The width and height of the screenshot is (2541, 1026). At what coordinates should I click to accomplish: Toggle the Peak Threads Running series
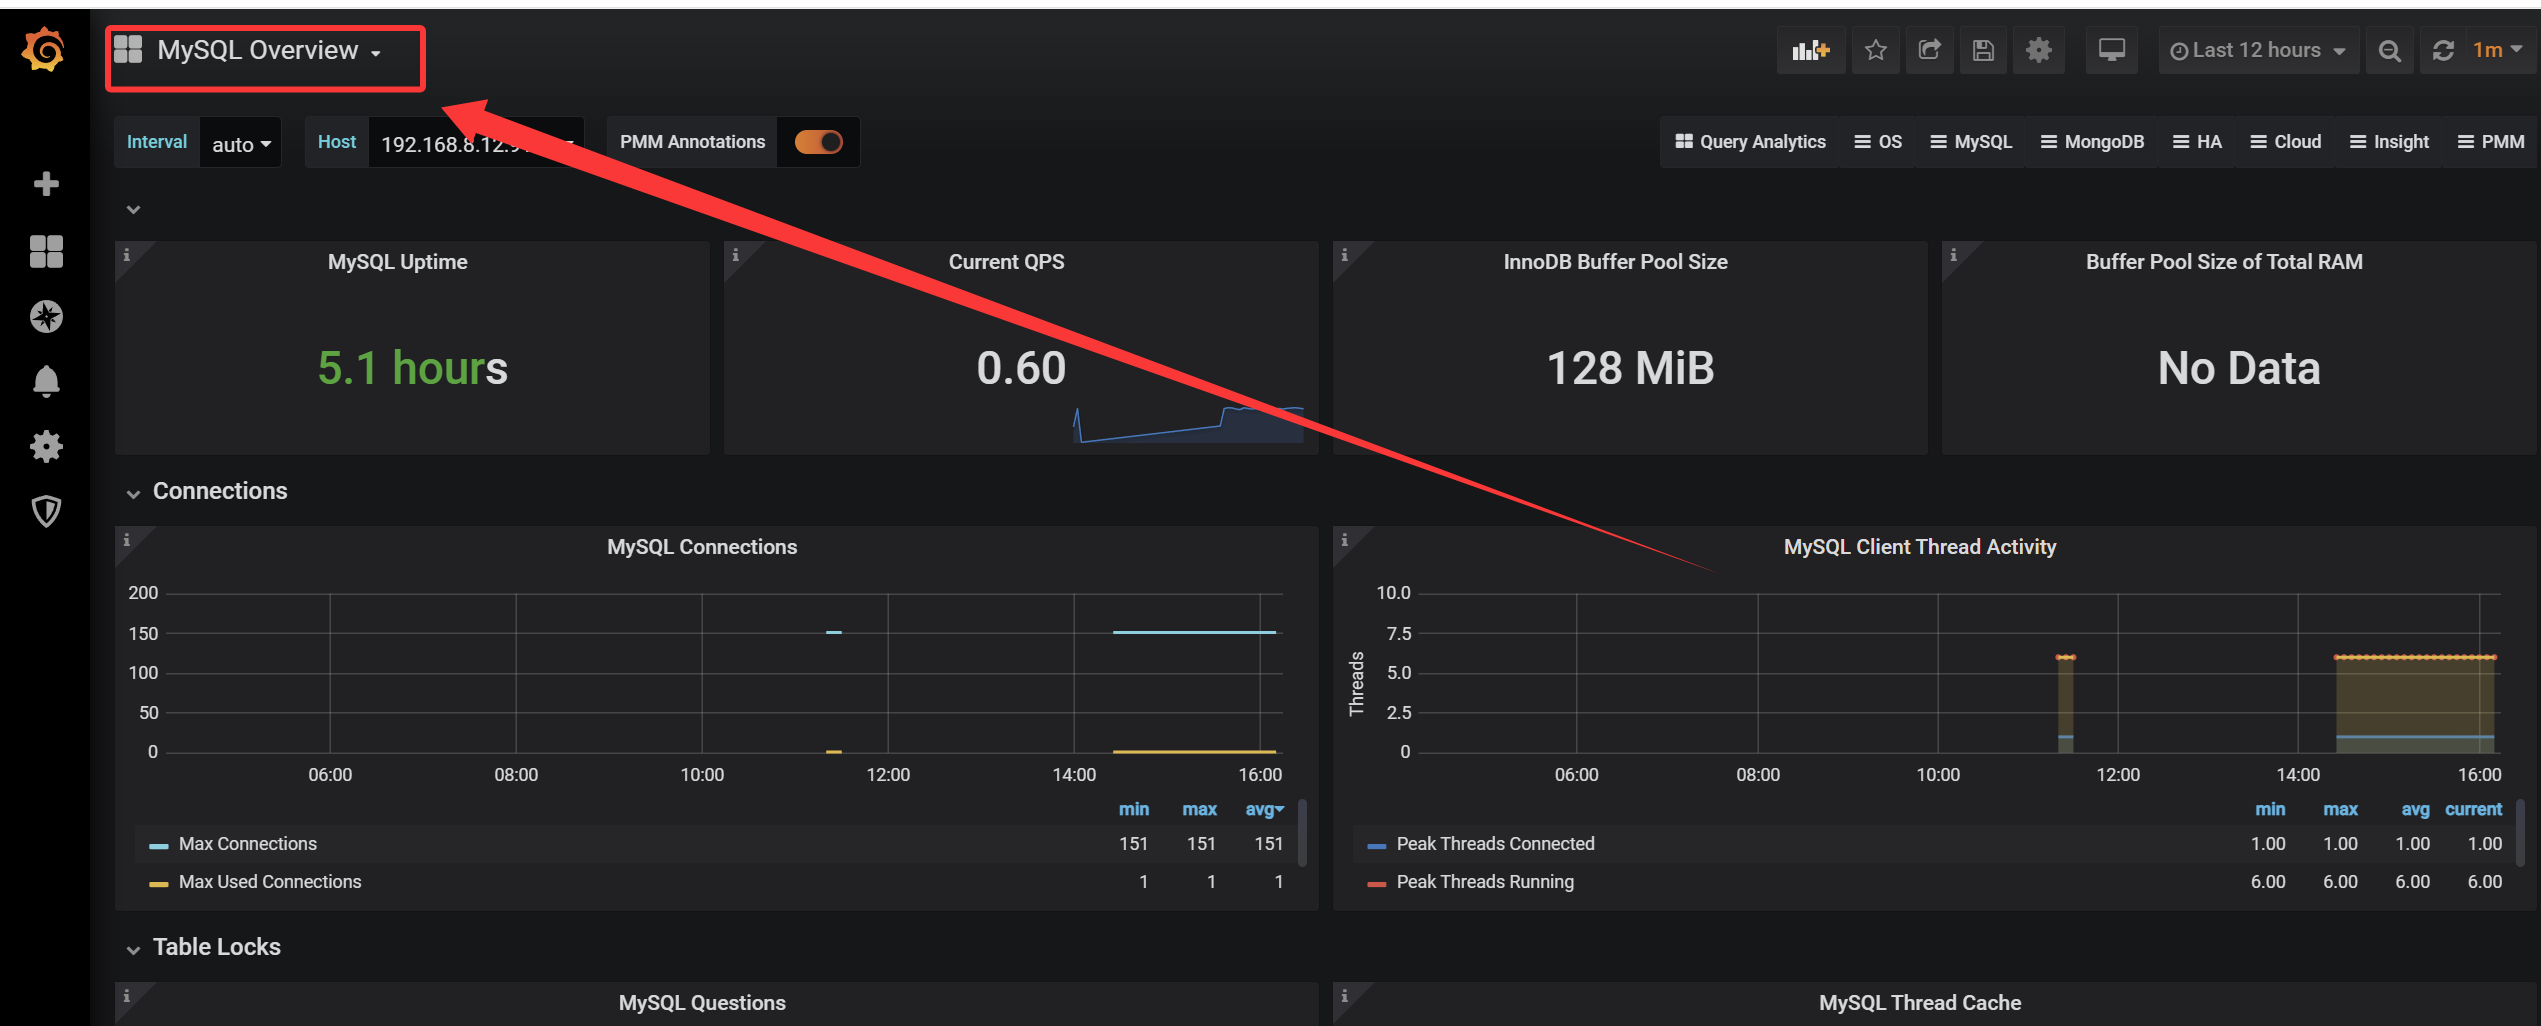[x=1485, y=882]
